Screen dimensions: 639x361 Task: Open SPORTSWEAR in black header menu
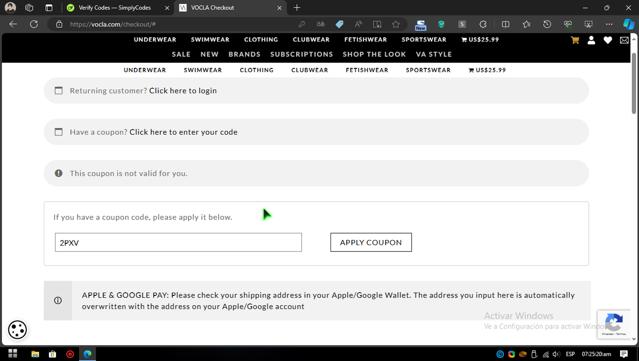pyautogui.click(x=424, y=40)
